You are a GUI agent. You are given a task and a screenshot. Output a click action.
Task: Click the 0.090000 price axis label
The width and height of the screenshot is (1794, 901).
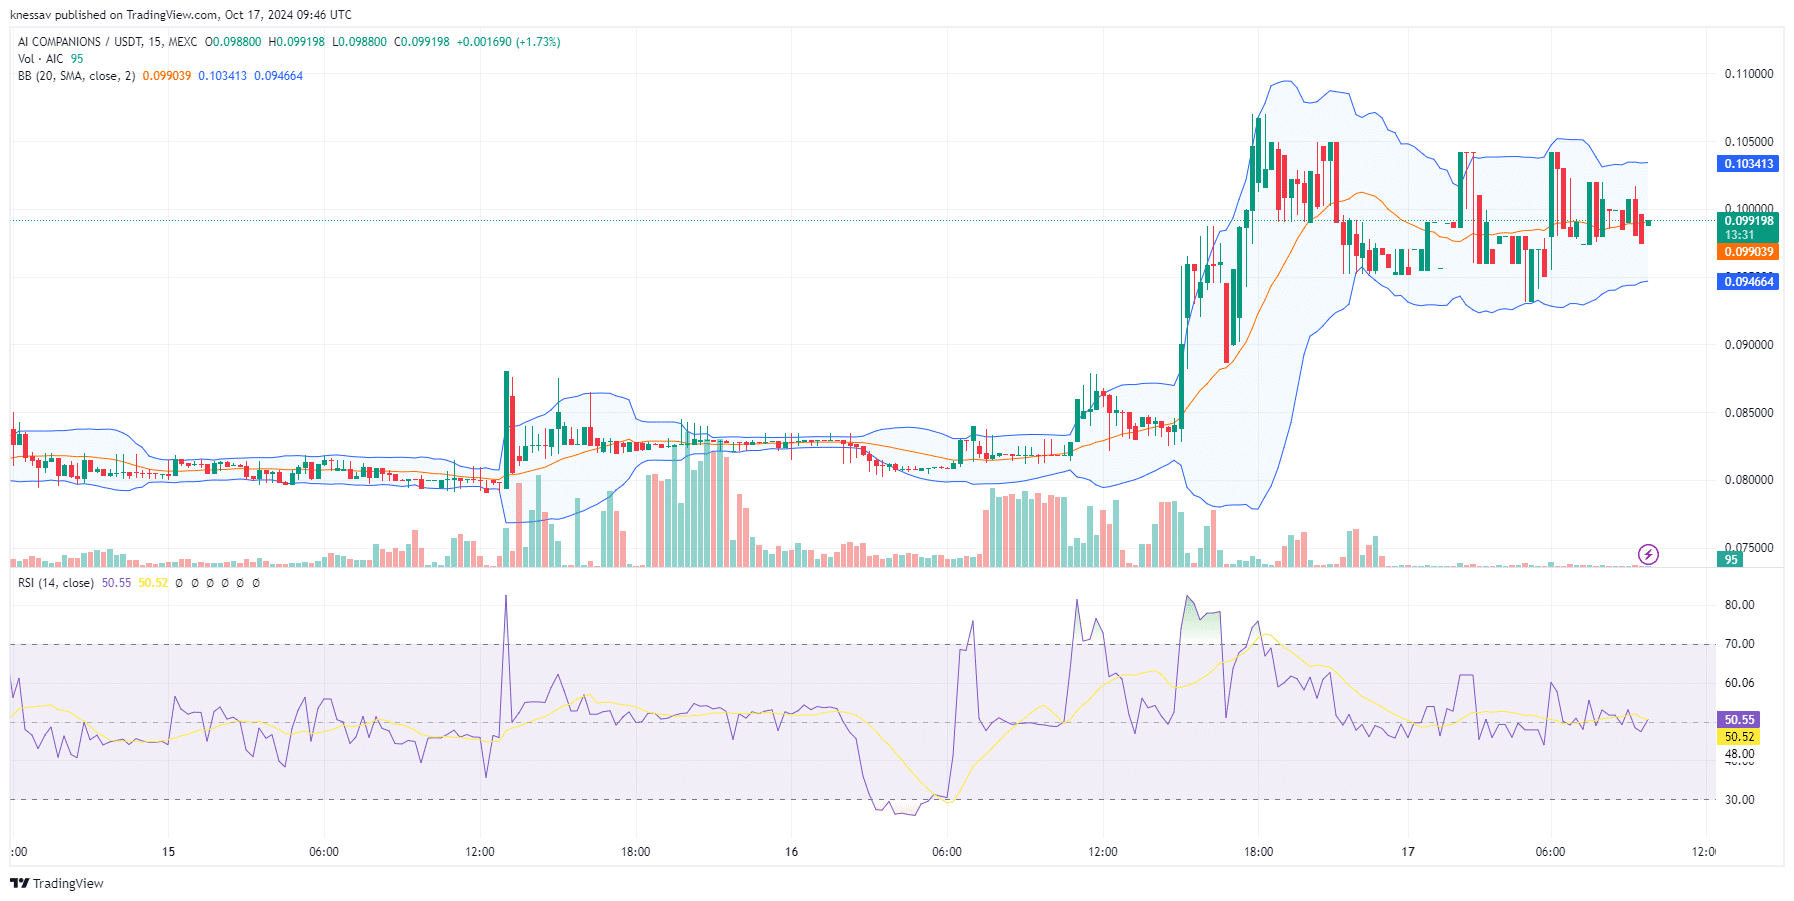1748,345
